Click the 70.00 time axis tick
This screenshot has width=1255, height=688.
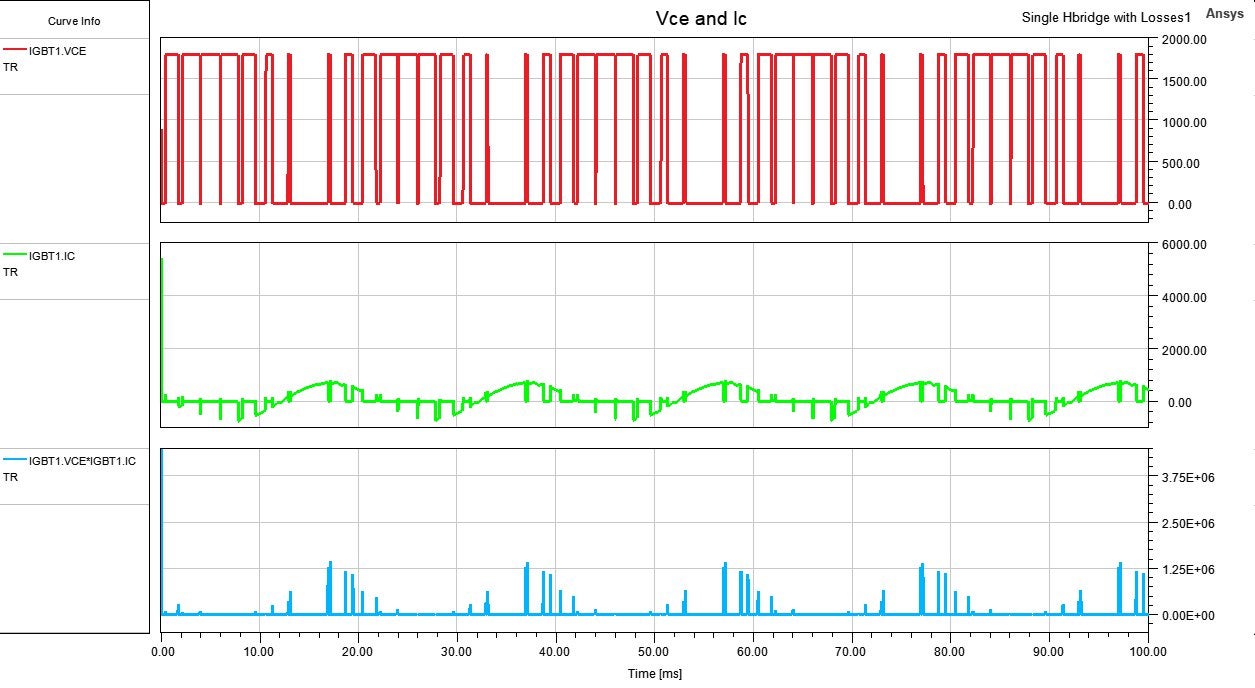click(x=851, y=651)
